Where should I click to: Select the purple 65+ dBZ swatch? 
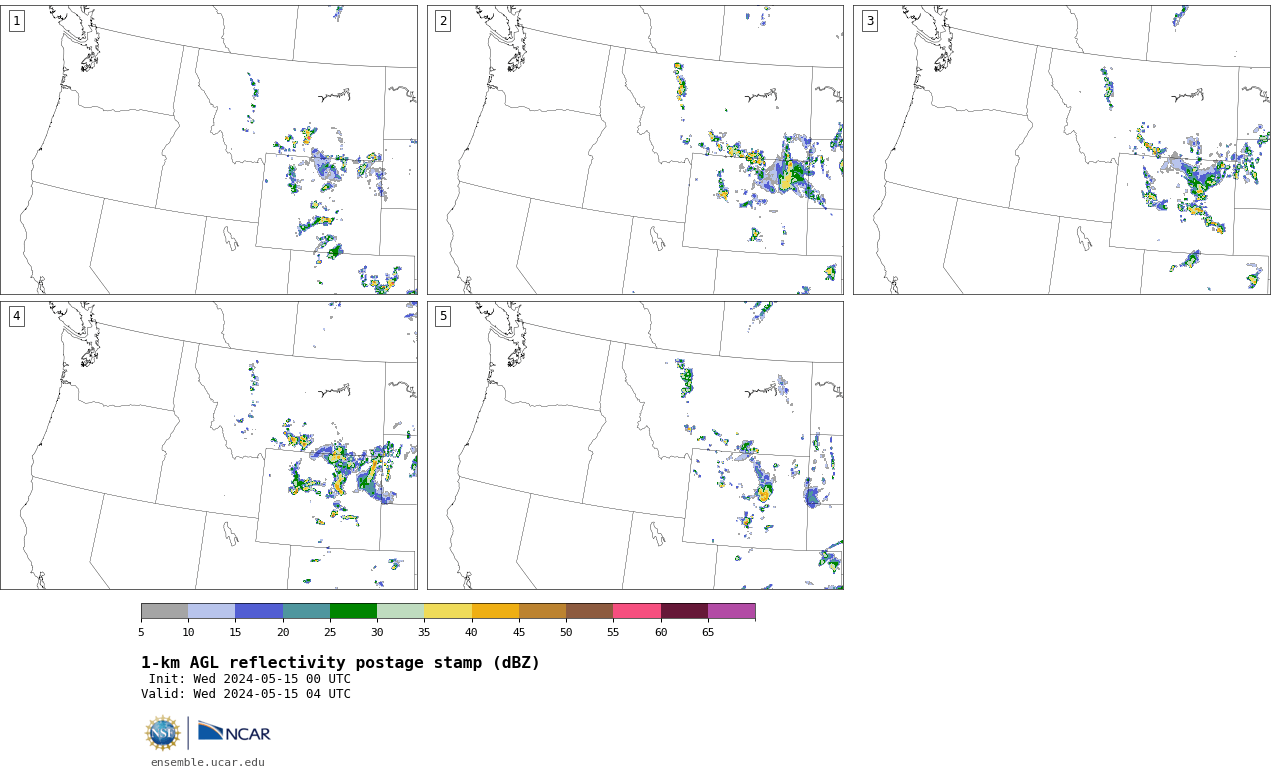731,611
